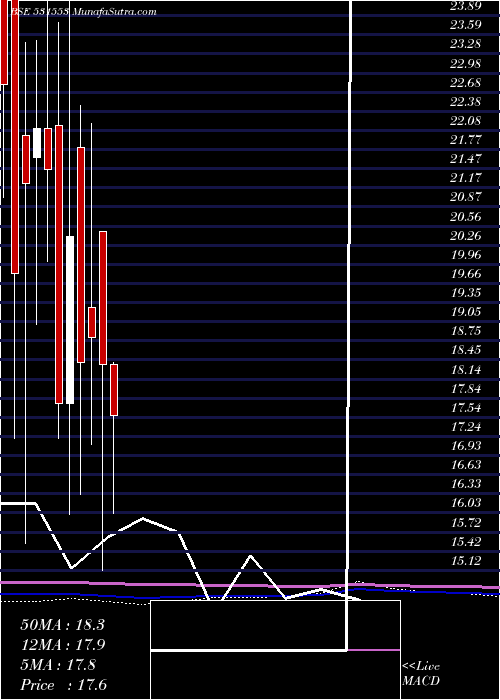
Task: Click the <<Live MACD label
Action: click(x=421, y=674)
